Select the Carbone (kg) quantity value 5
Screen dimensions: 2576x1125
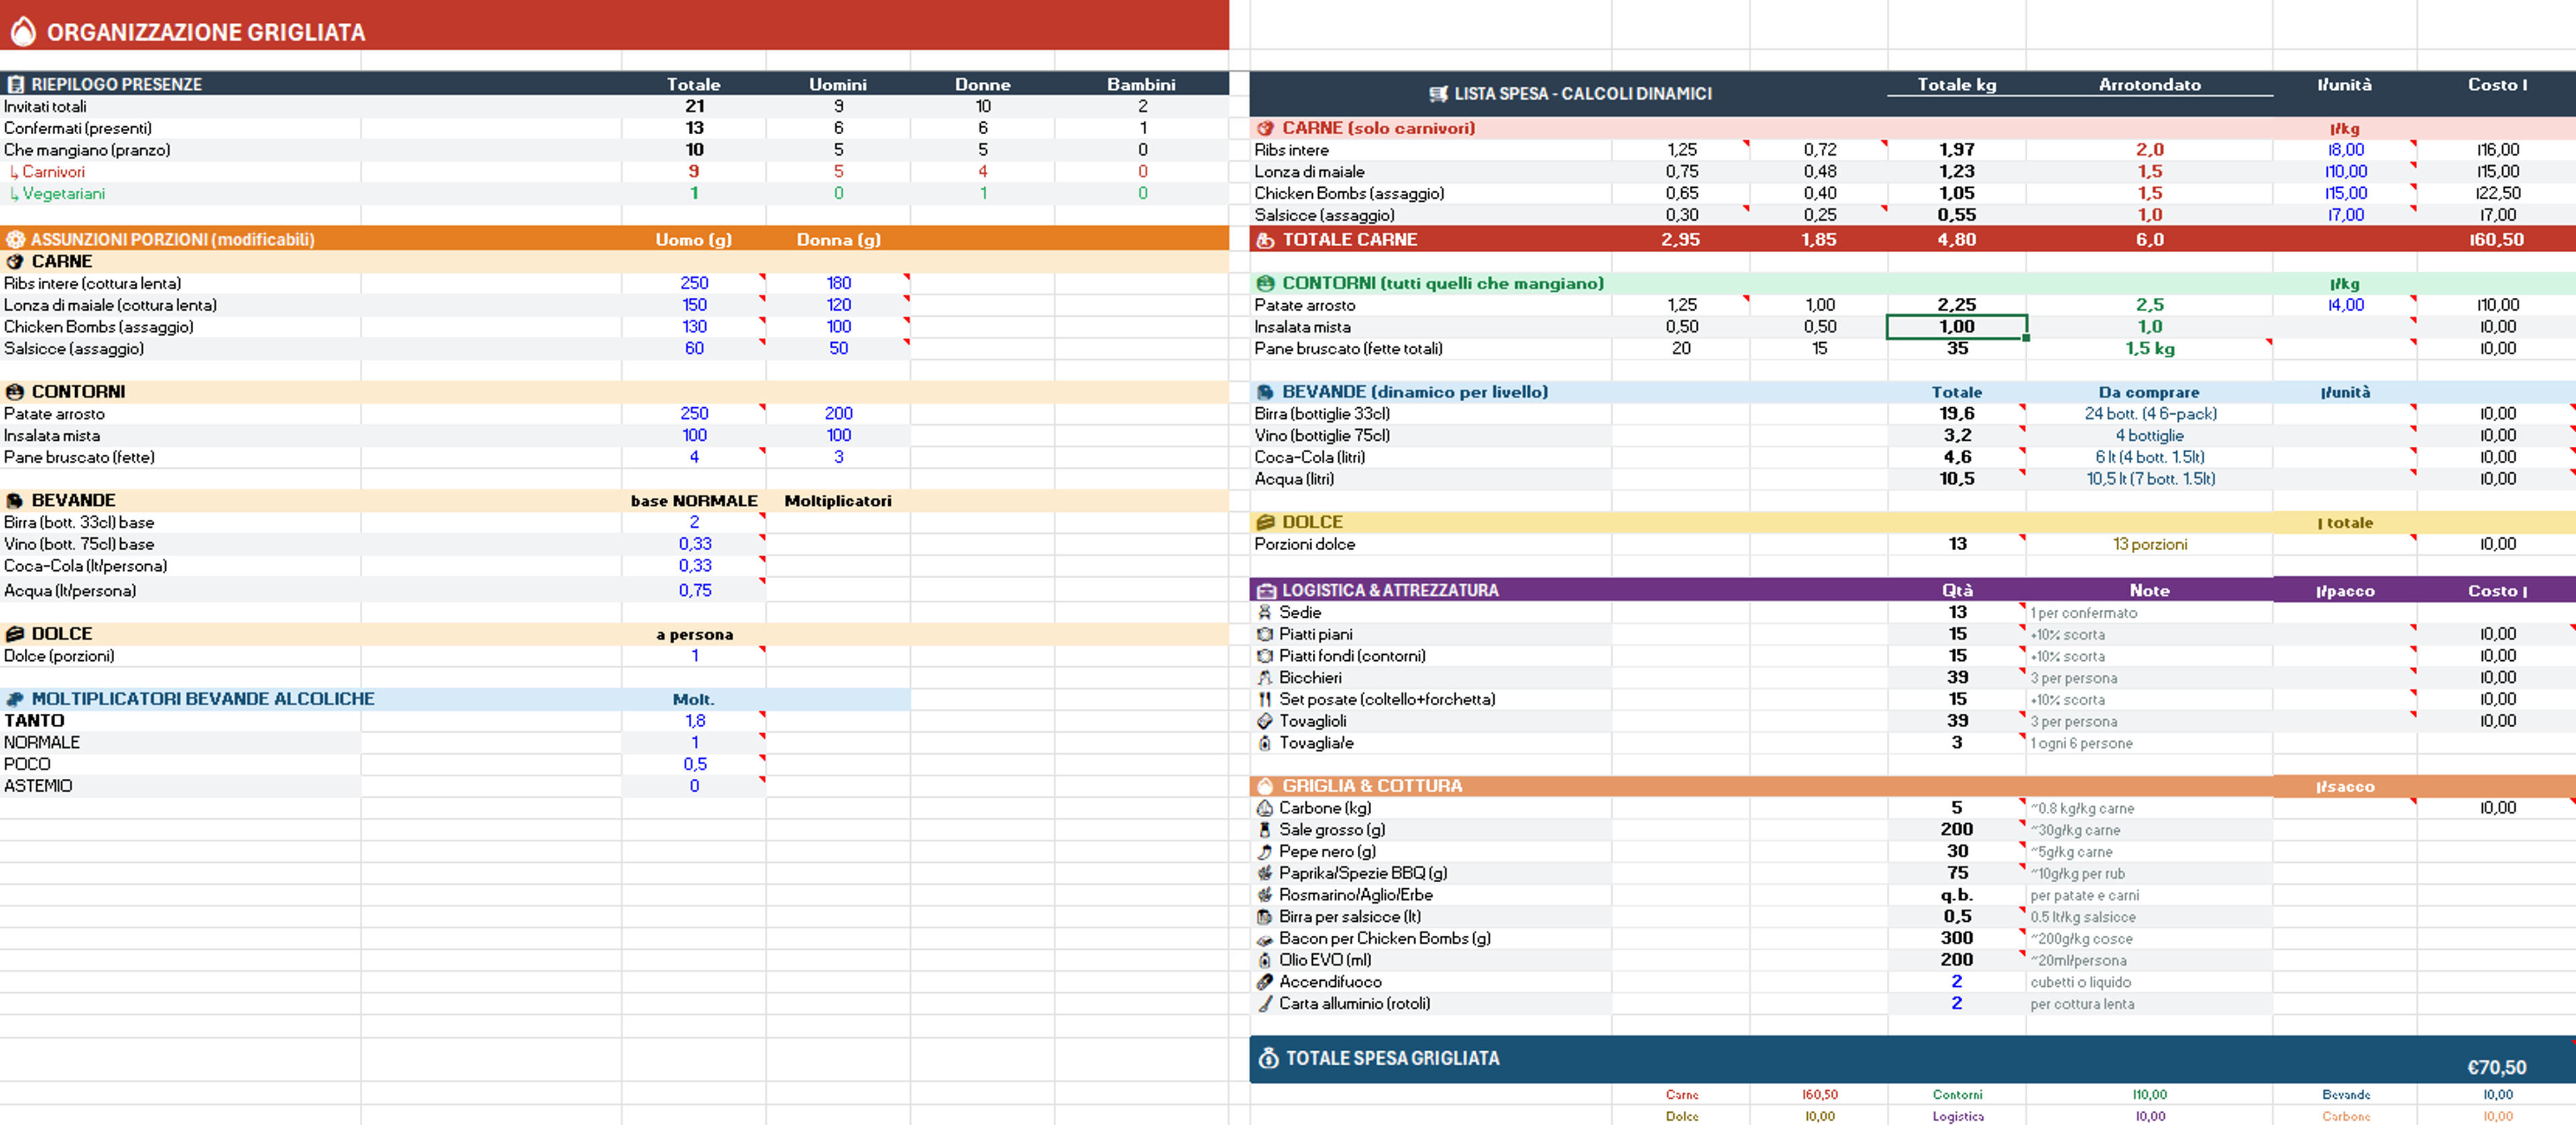pos(1957,808)
